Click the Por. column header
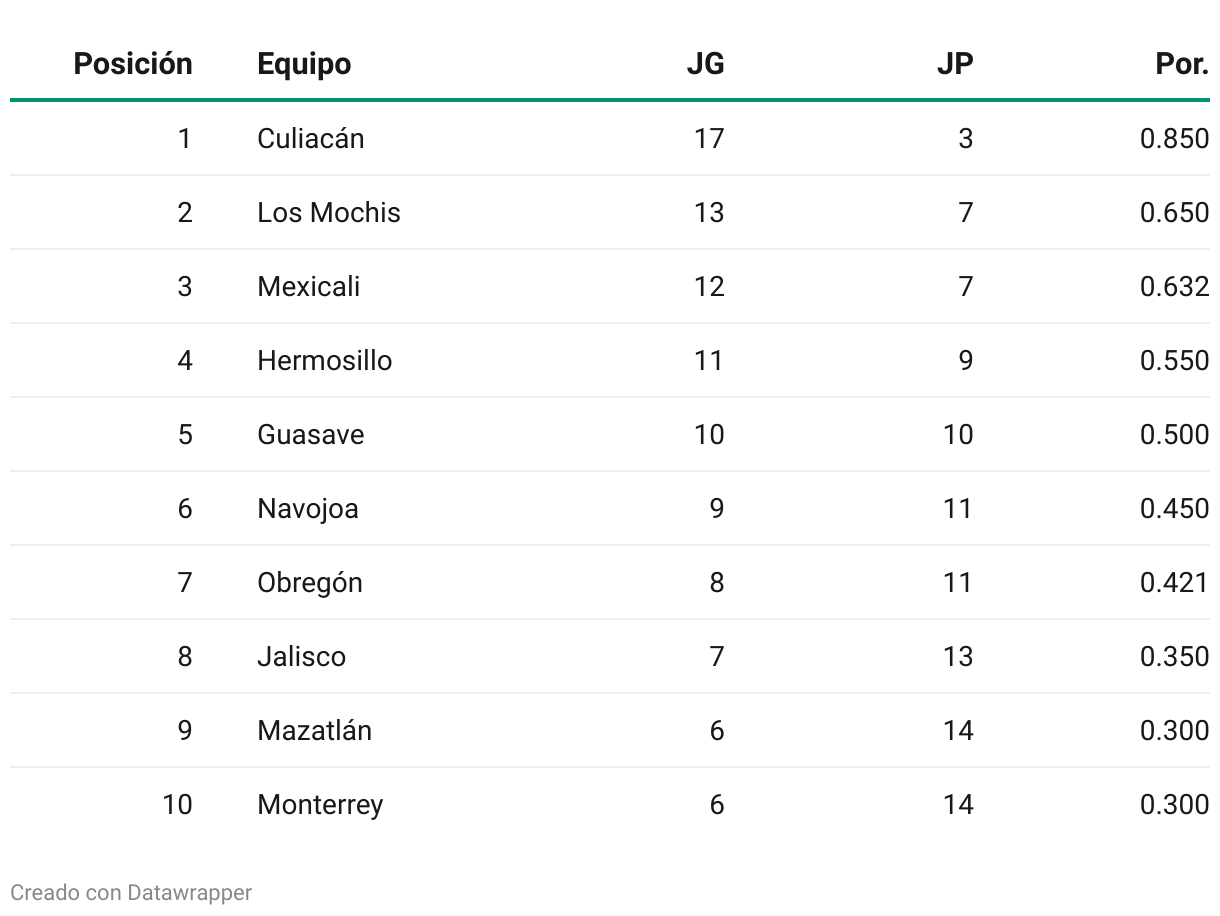This screenshot has width=1220, height=916. pyautogui.click(x=1182, y=64)
